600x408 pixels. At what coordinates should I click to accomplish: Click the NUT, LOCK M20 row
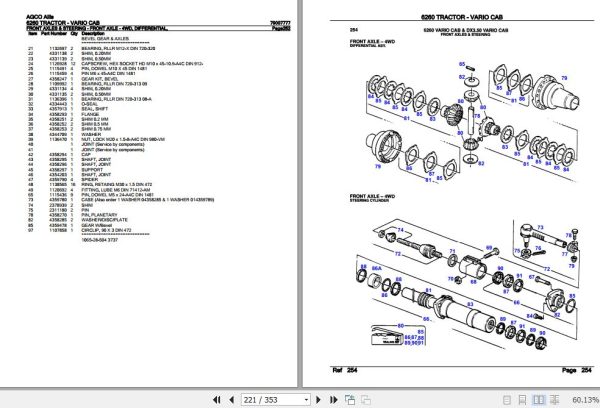(x=96, y=139)
